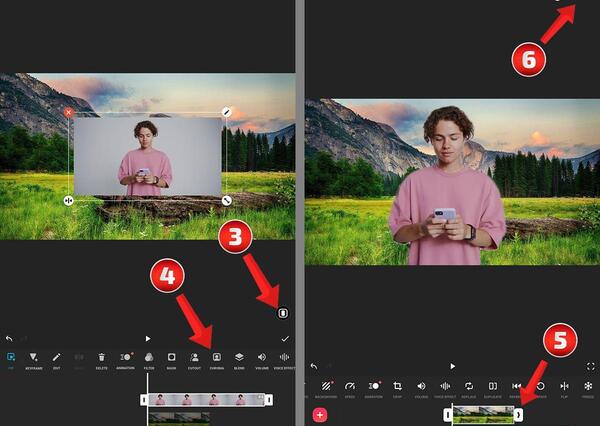The height and width of the screenshot is (426, 600).
Task: Open the Chroma key tool
Action: tap(217, 360)
